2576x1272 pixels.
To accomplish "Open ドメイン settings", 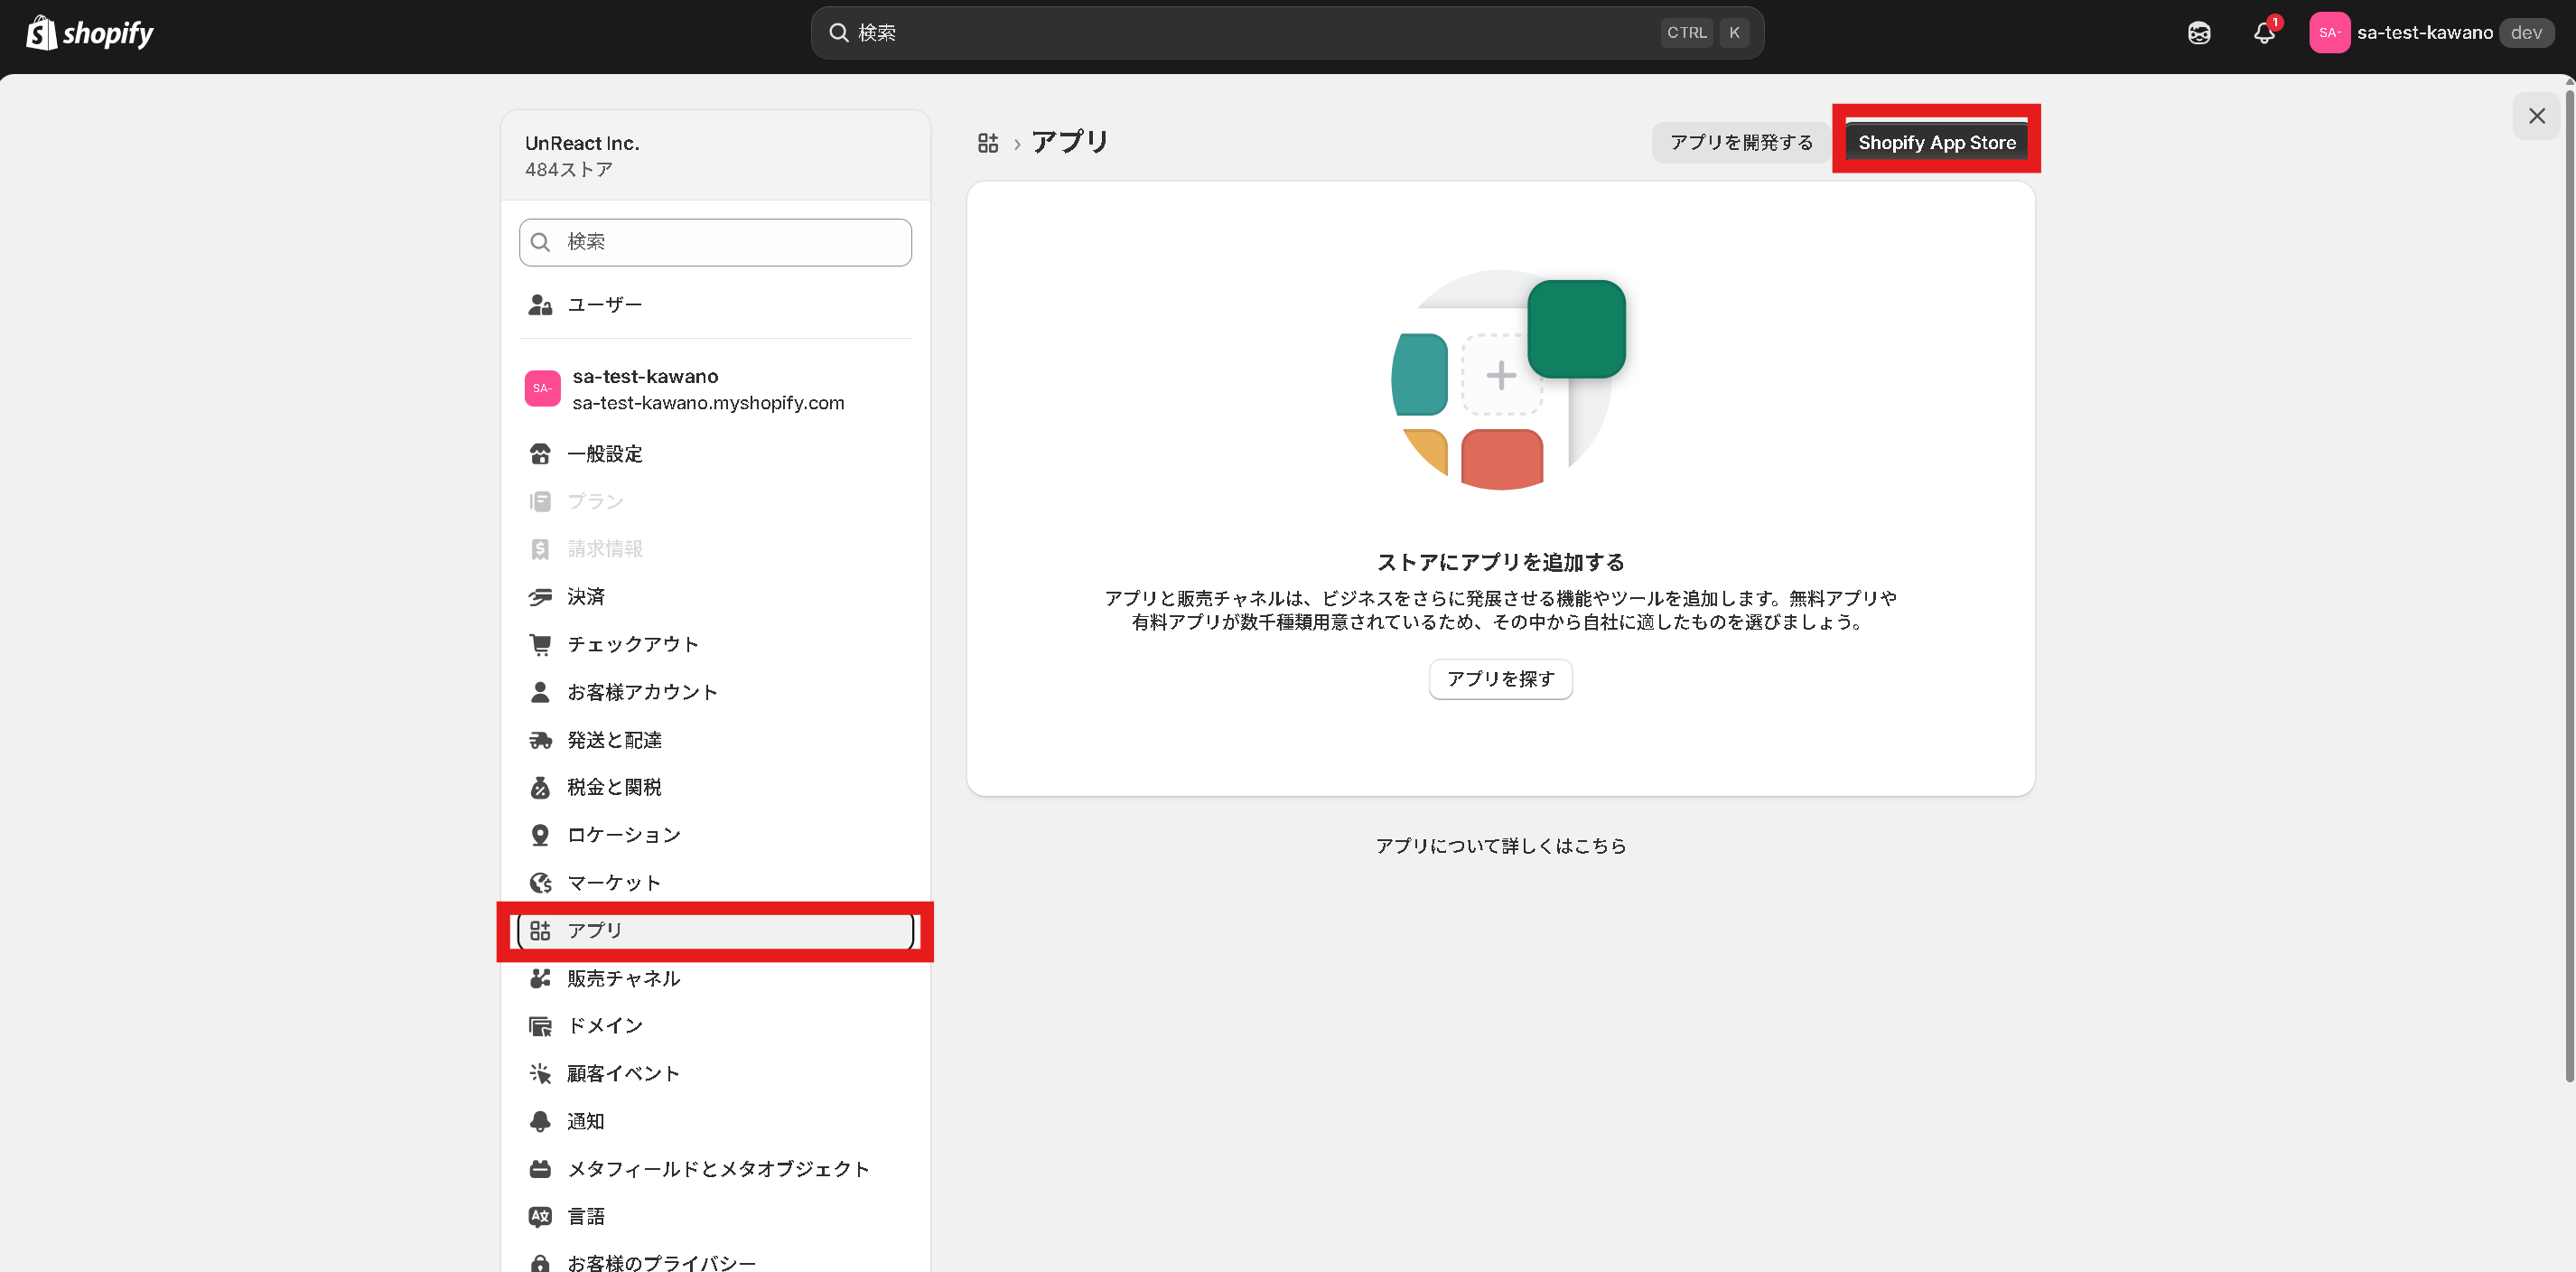I will [x=715, y=1026].
